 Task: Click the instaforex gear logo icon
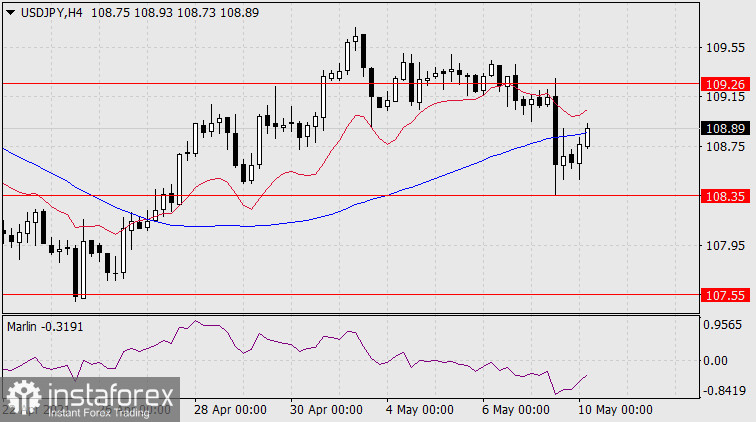[22, 394]
